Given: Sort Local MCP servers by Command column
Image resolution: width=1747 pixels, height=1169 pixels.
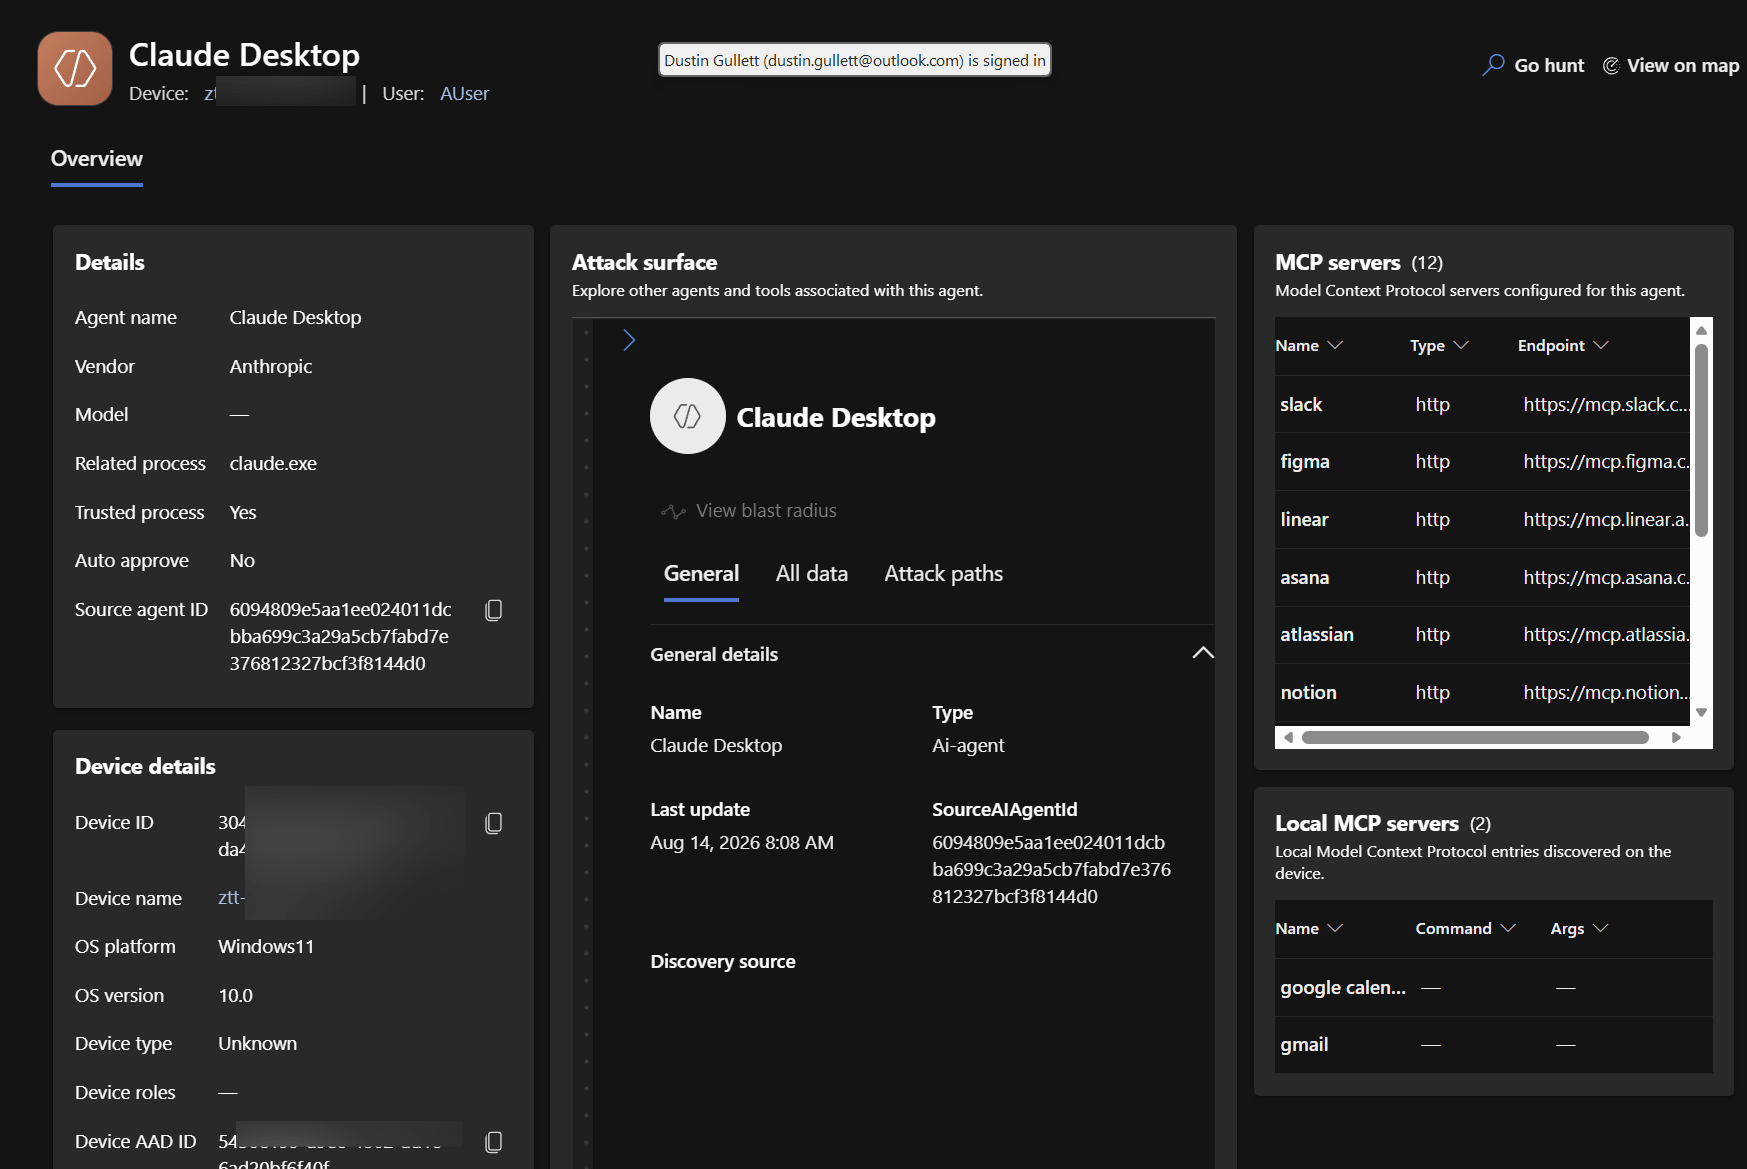Looking at the screenshot, I should 1465,928.
